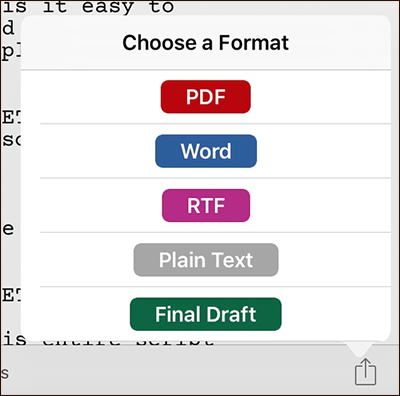400x396 pixels.
Task: Click the popover arrow above share icon
Action: pos(362,349)
